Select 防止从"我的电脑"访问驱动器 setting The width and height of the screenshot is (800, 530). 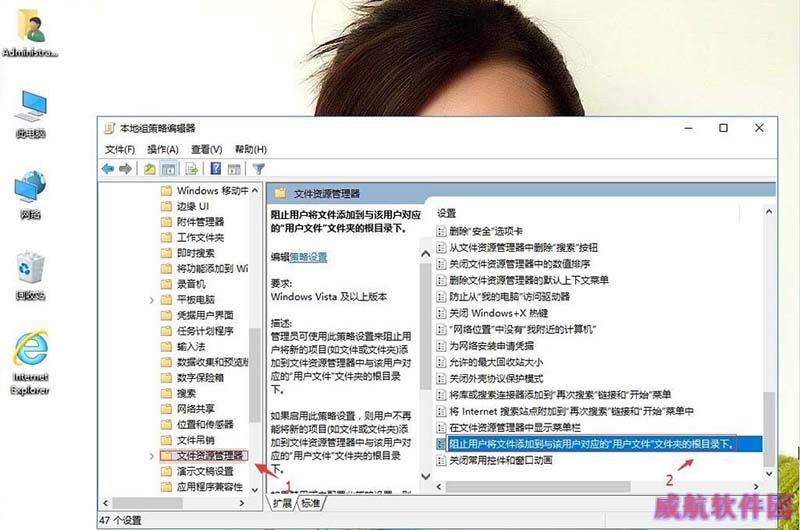(509, 297)
